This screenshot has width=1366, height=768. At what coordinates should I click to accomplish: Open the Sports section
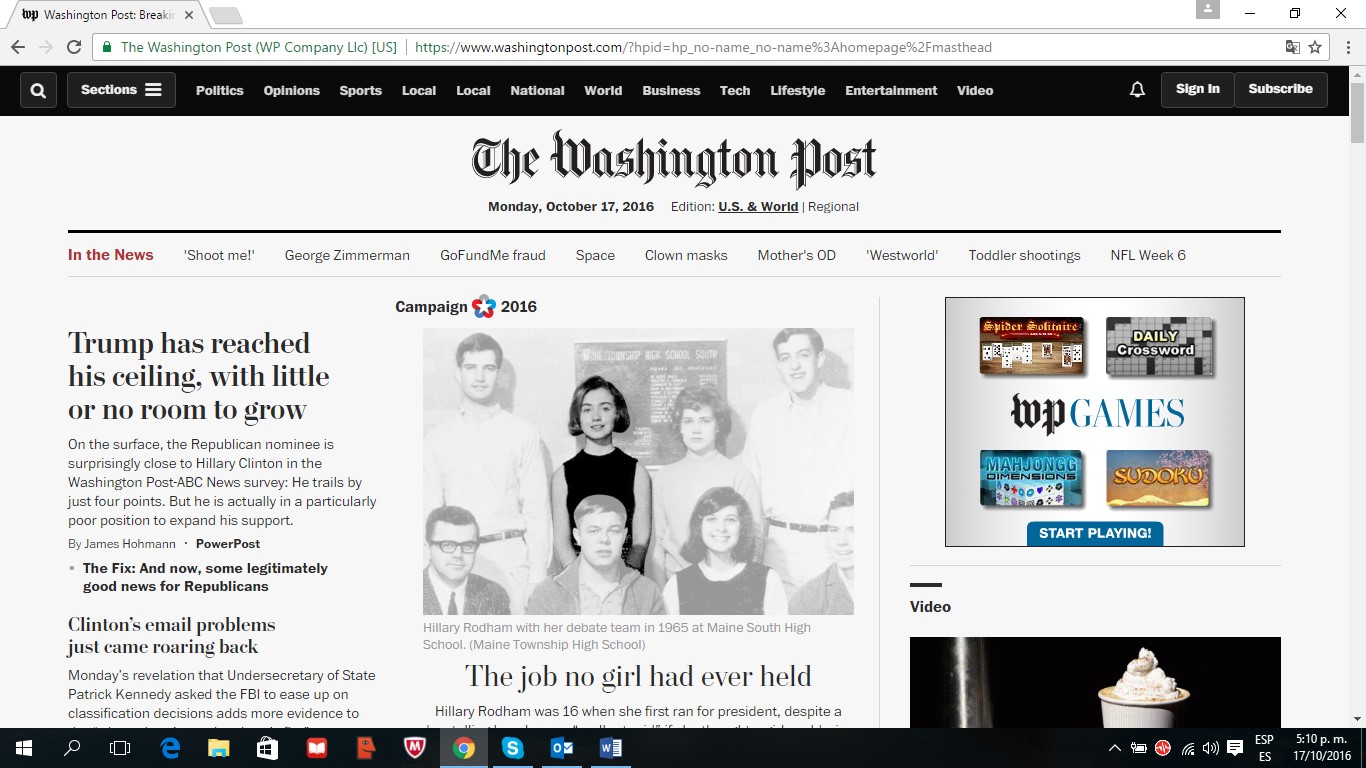tap(360, 90)
